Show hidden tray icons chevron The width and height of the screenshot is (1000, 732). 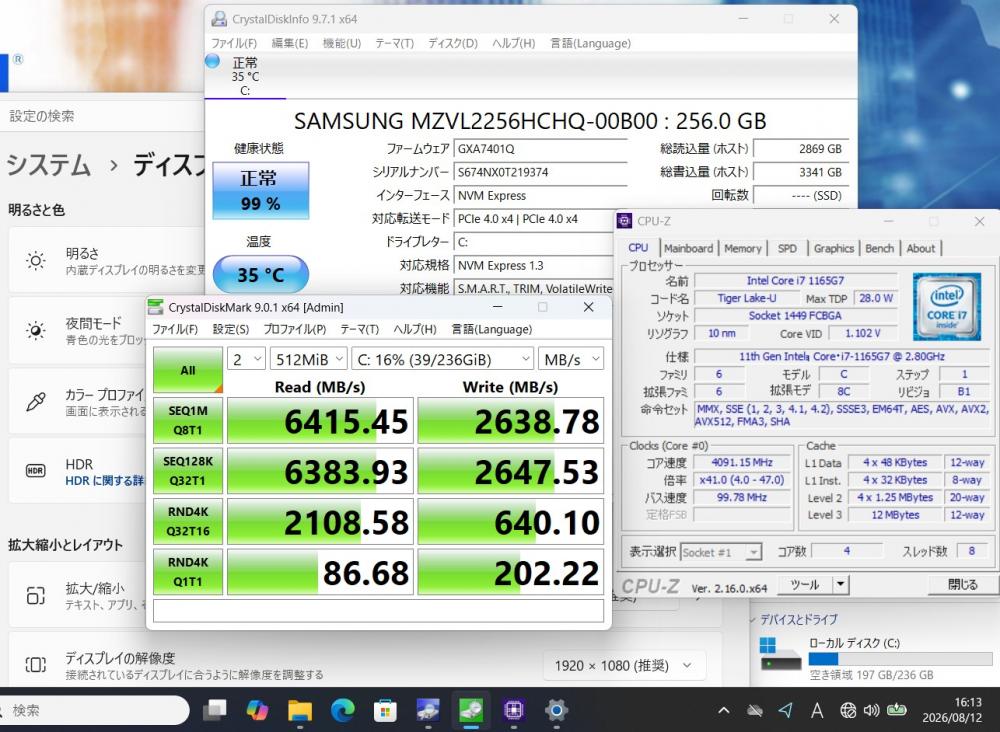pyautogui.click(x=724, y=710)
